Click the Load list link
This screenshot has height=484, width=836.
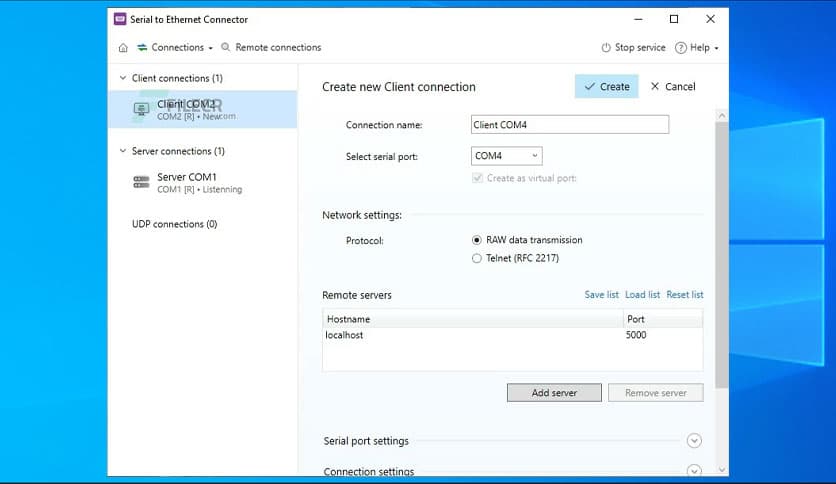642,295
